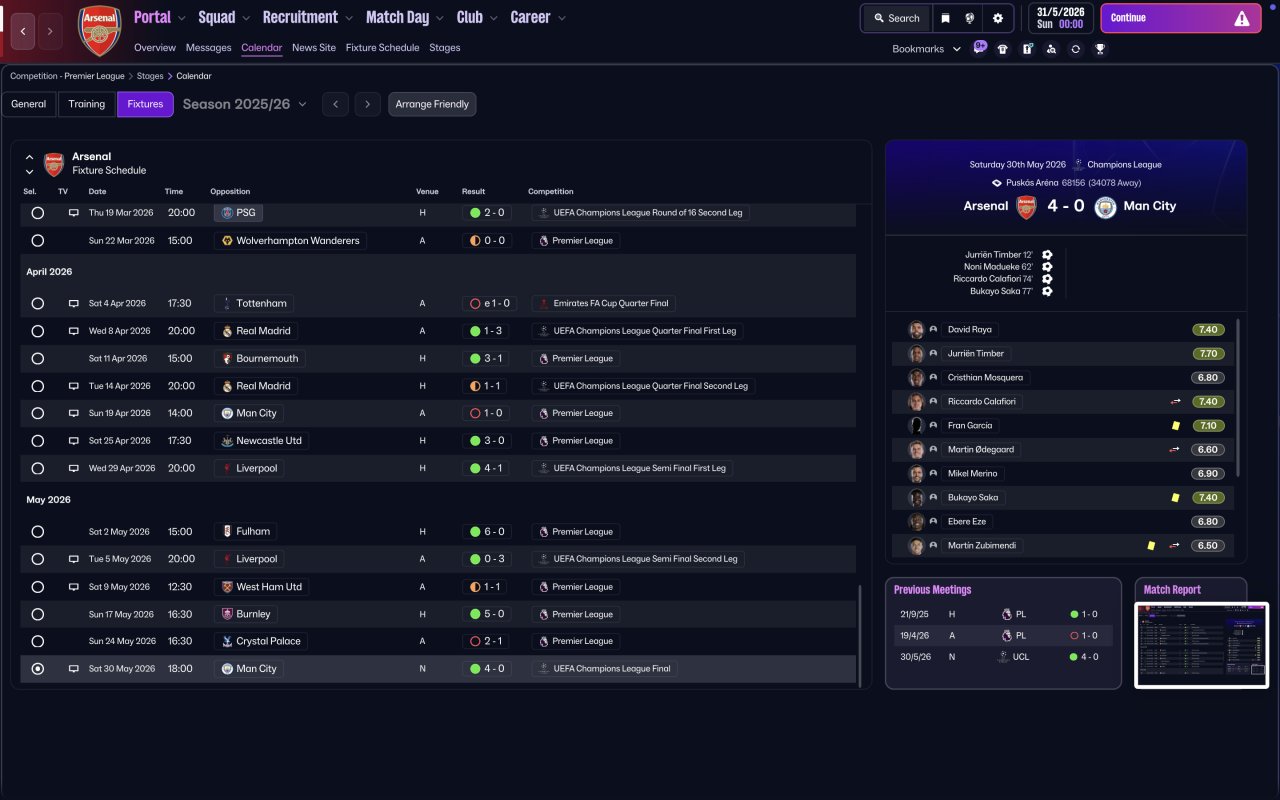
Task: Click the Continue button
Action: click(x=1181, y=18)
